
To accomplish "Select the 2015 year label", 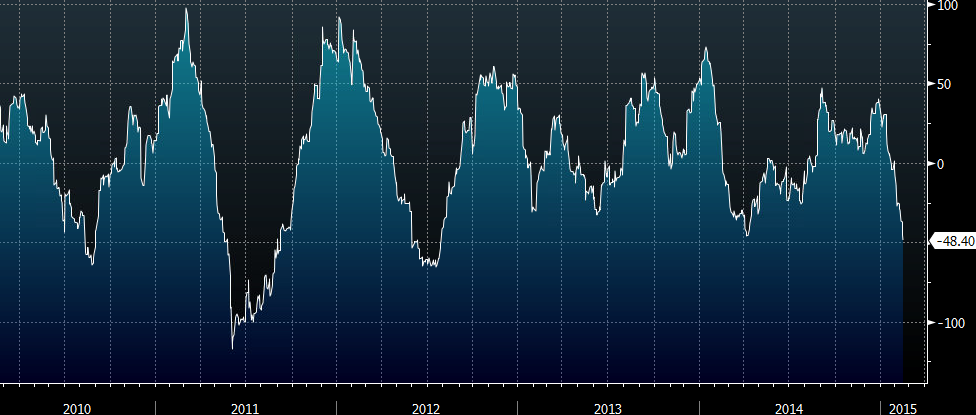I will (x=904, y=409).
